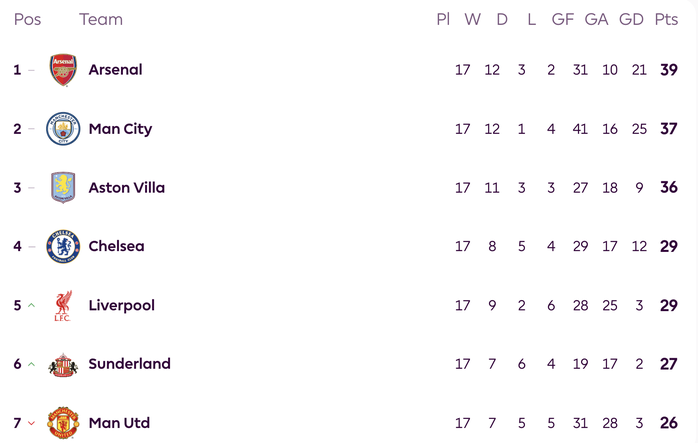The height and width of the screenshot is (443, 698).
Task: Click Liverpool's green up-arrow movement indicator
Action: 31,306
